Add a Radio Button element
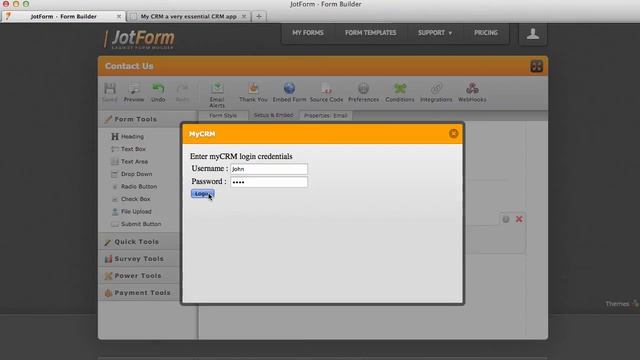640x360 pixels. (x=134, y=187)
